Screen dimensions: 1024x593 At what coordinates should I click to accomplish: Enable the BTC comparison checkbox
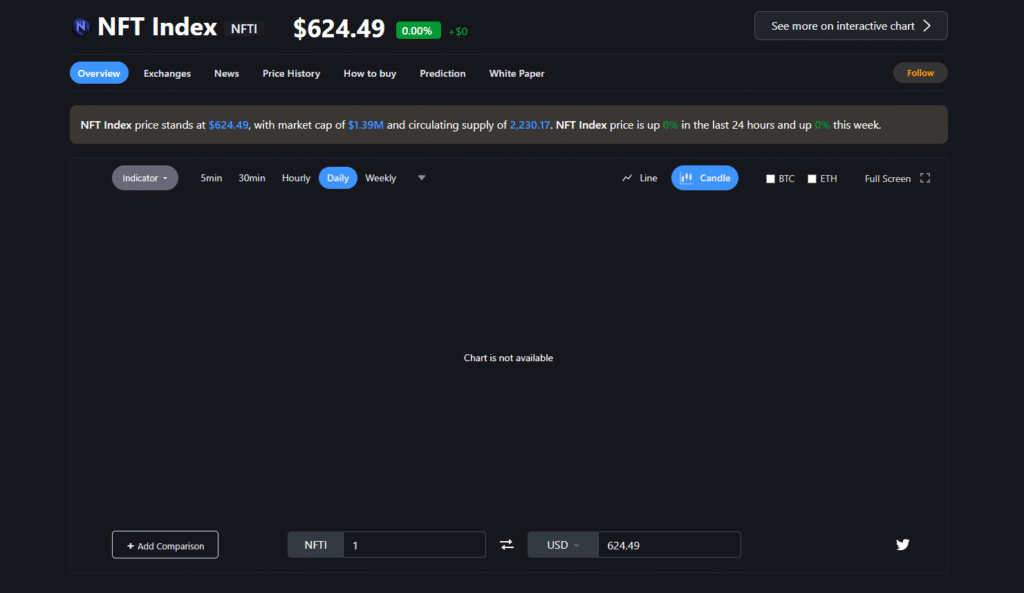click(771, 179)
